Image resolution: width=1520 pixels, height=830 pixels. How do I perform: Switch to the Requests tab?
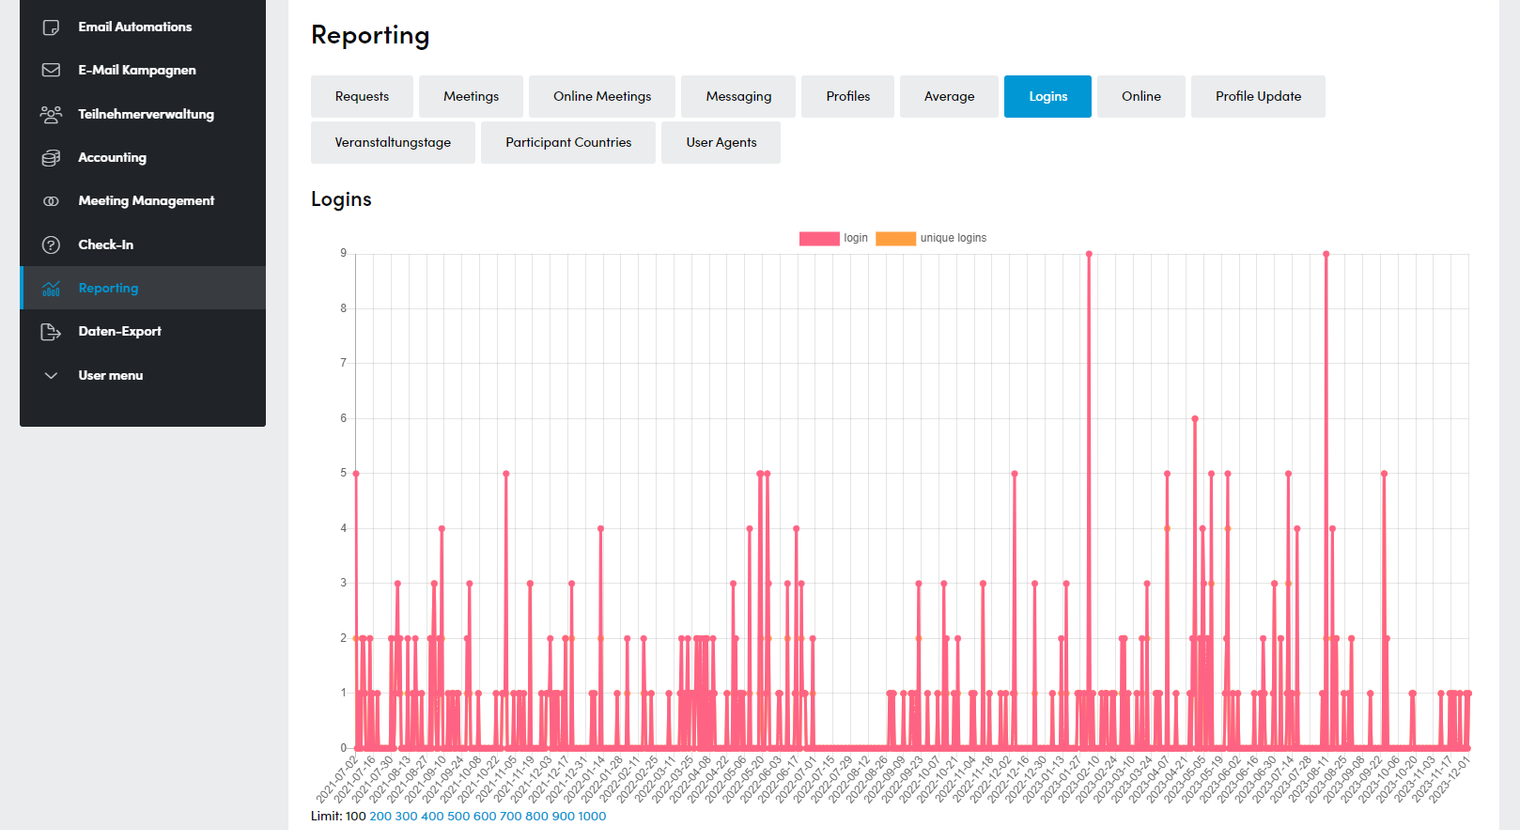click(362, 96)
